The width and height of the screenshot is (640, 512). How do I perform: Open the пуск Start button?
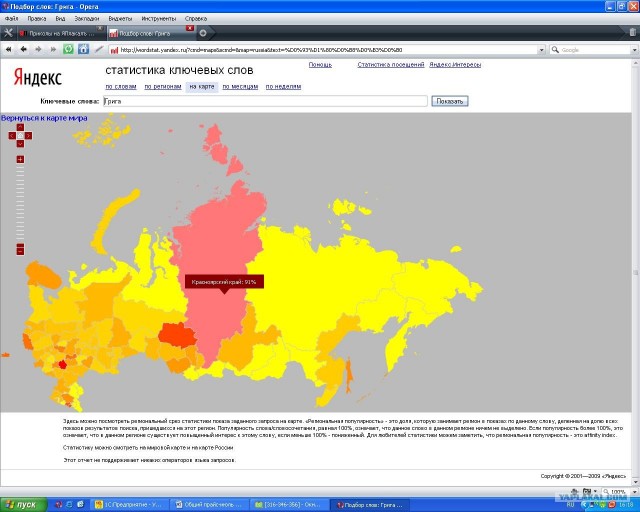(23, 505)
